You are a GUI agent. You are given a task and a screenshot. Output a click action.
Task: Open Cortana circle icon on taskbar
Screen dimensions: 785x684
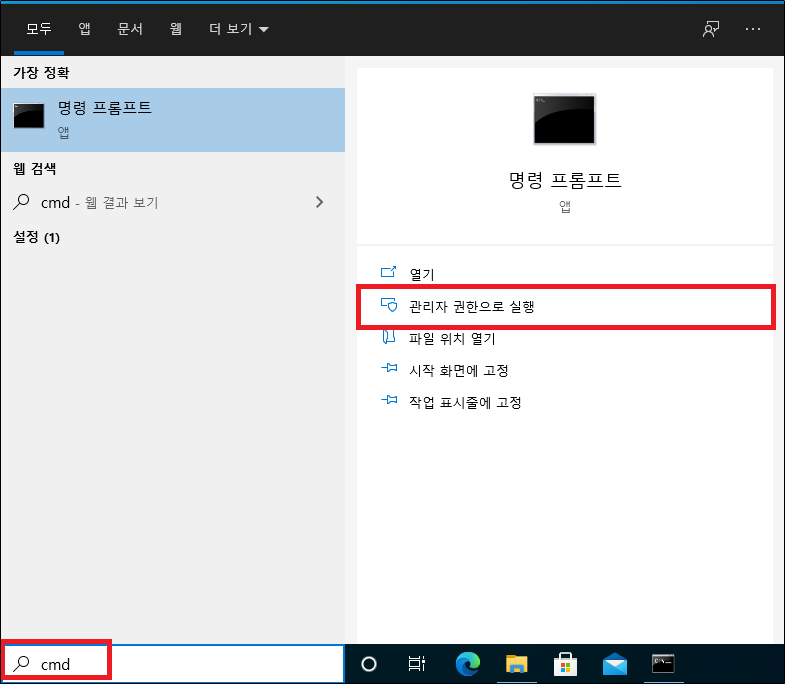[x=369, y=664]
